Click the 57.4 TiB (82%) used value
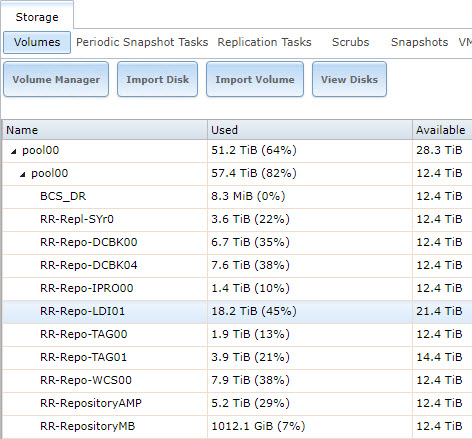The image size is (472, 439). coord(254,173)
